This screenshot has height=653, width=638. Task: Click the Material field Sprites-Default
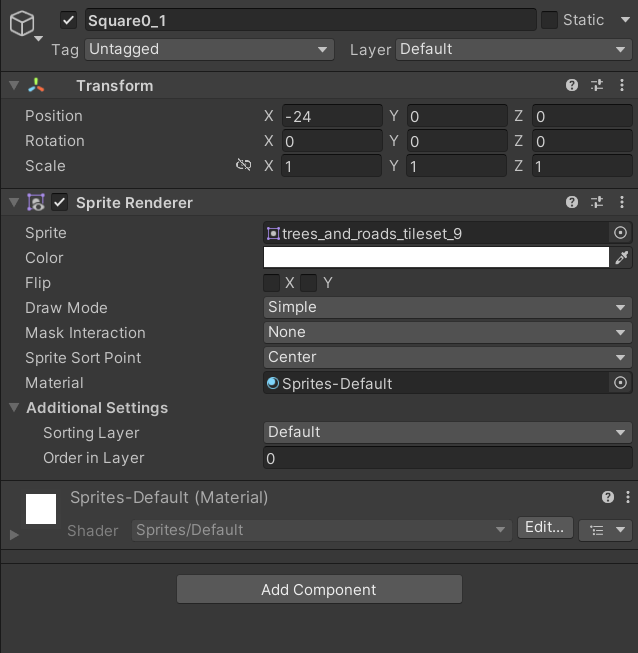point(436,383)
